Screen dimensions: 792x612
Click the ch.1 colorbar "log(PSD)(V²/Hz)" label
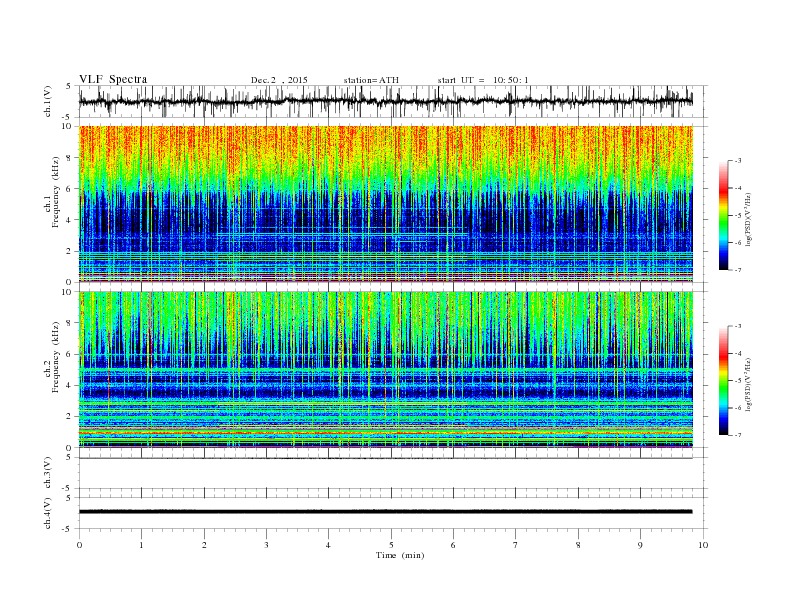coord(748,220)
